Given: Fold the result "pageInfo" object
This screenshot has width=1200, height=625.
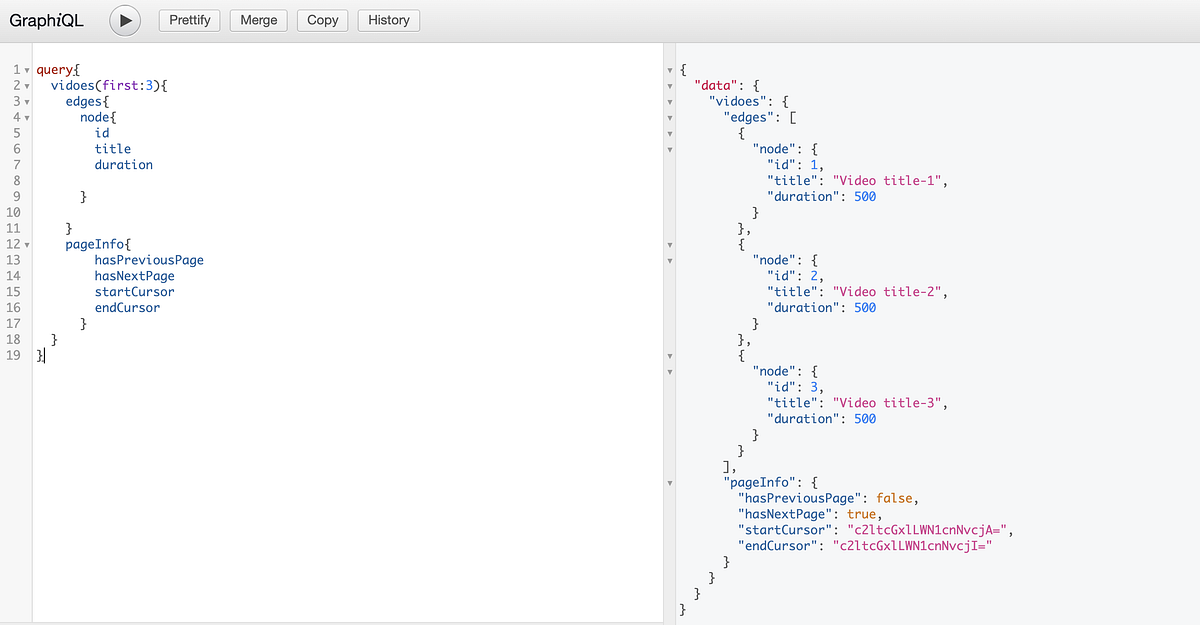Looking at the screenshot, I should [669, 482].
